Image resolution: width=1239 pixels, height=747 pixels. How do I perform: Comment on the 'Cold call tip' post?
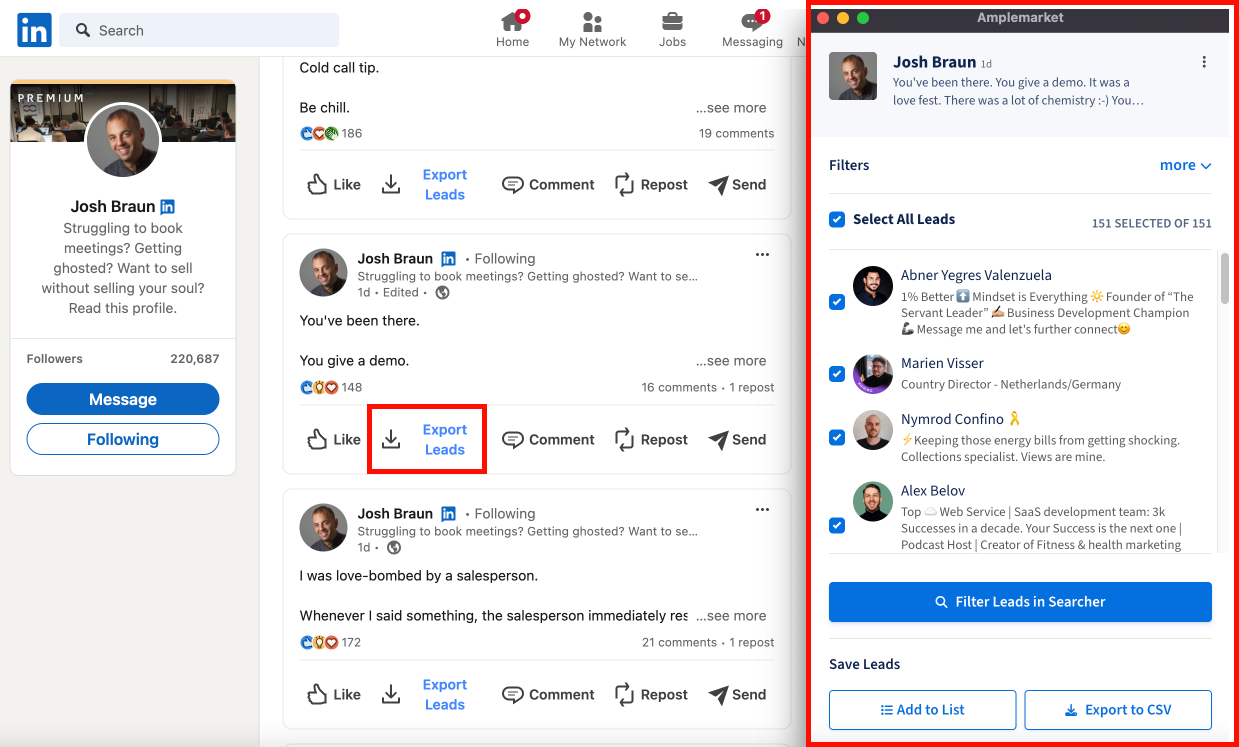click(548, 184)
